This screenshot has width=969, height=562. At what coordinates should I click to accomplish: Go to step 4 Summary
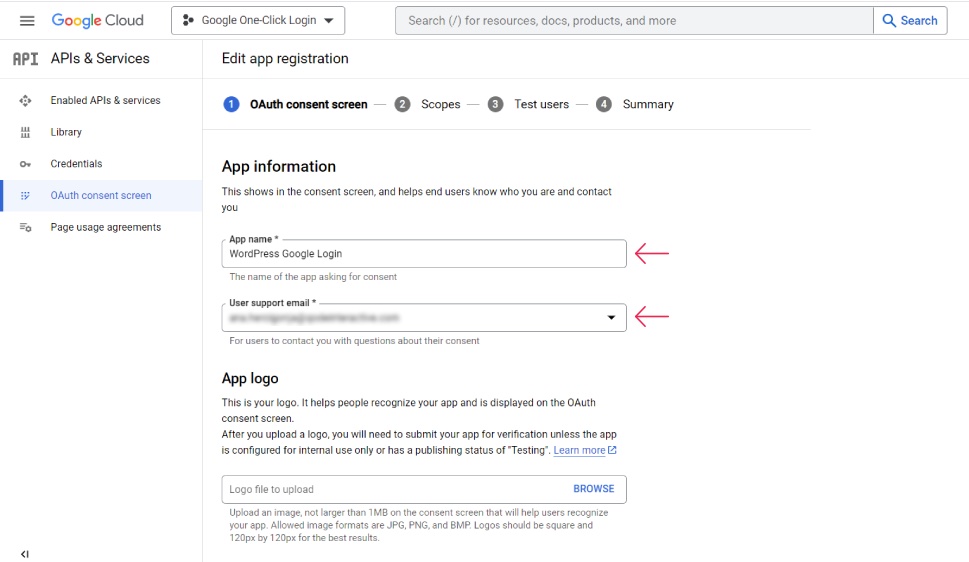tap(635, 104)
